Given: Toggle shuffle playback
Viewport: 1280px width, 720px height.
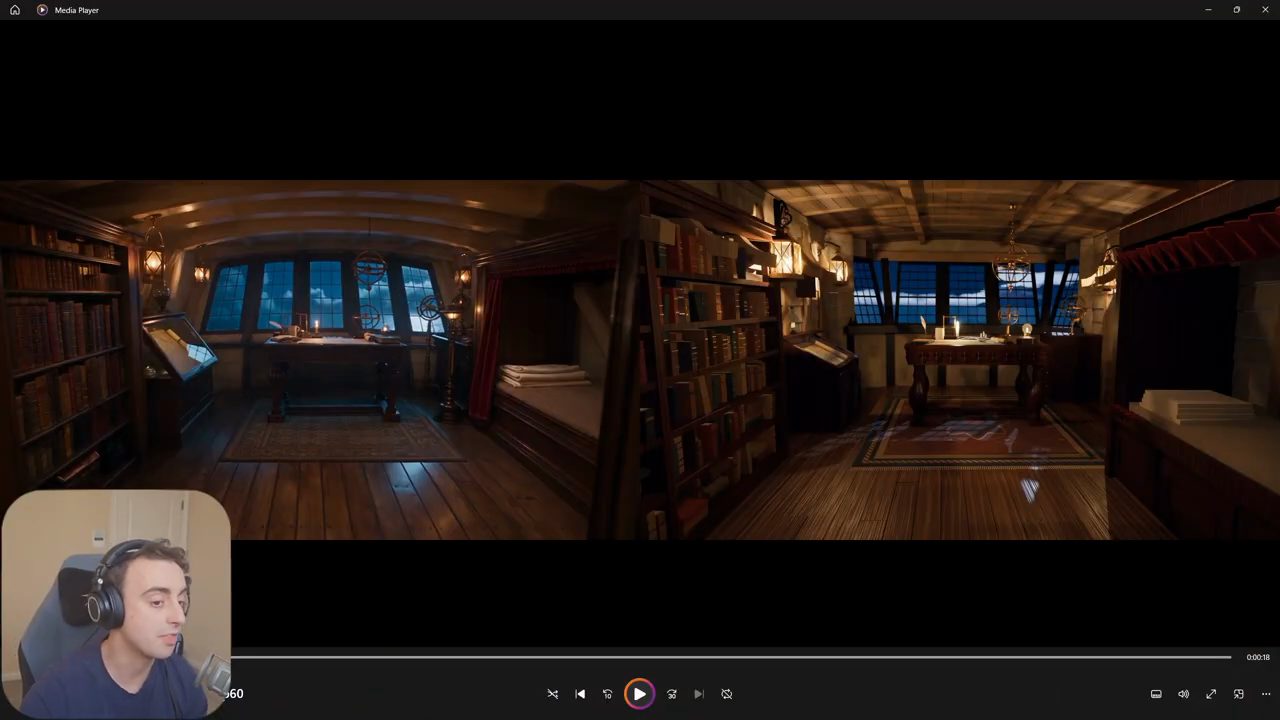Looking at the screenshot, I should pos(552,694).
